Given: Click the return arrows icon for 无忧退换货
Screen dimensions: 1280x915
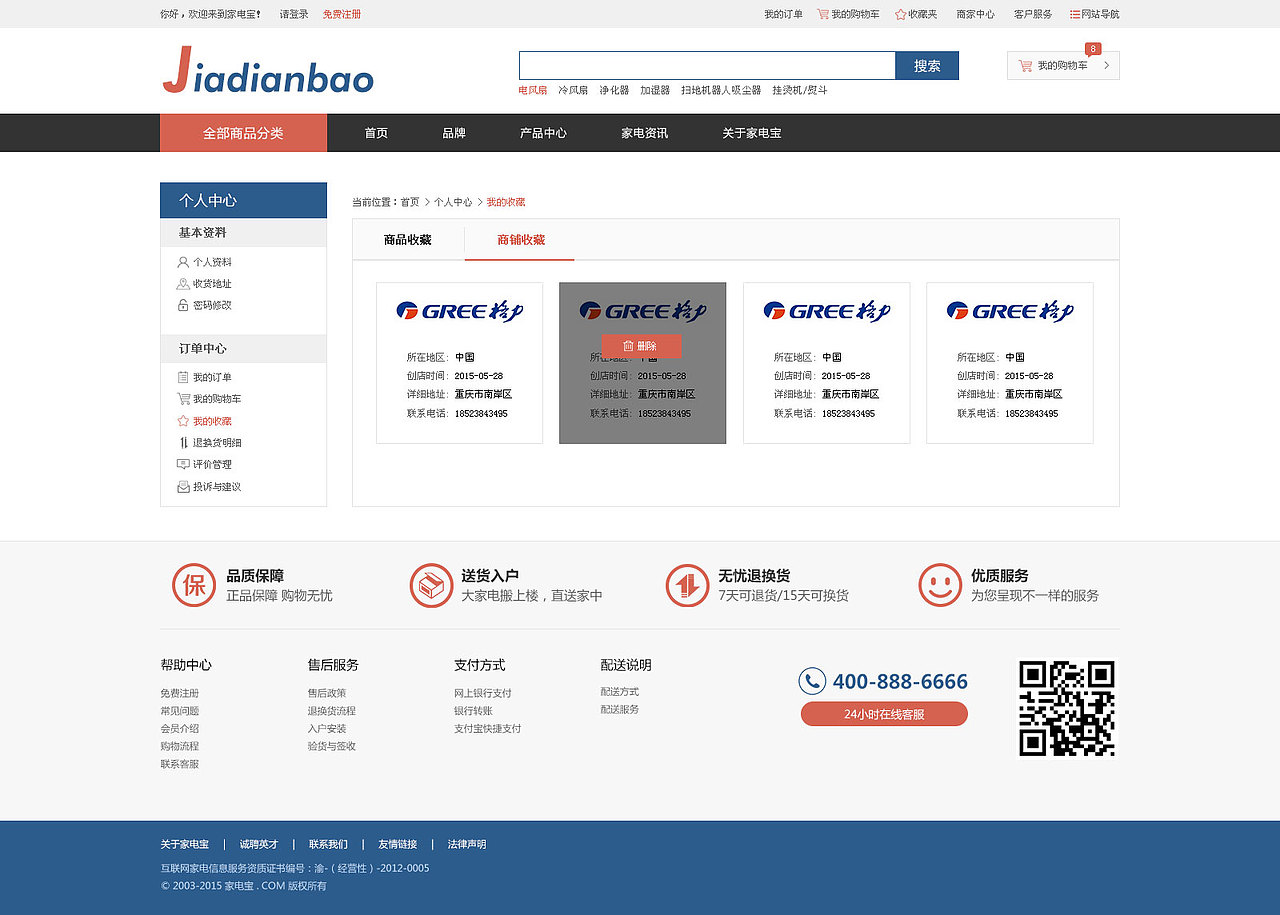Looking at the screenshot, I should coord(687,585).
